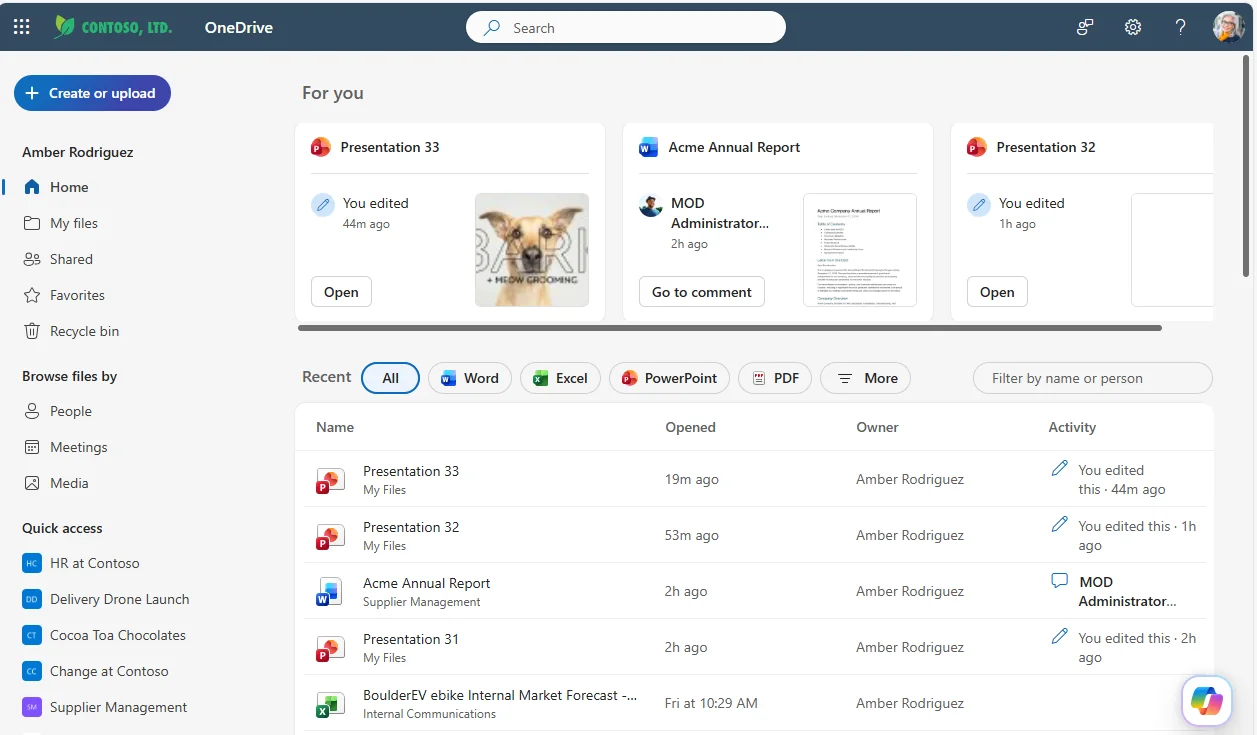This screenshot has height=735, width=1257.
Task: Open Cocoa Toa Chocolates quick access link
Action: [118, 635]
